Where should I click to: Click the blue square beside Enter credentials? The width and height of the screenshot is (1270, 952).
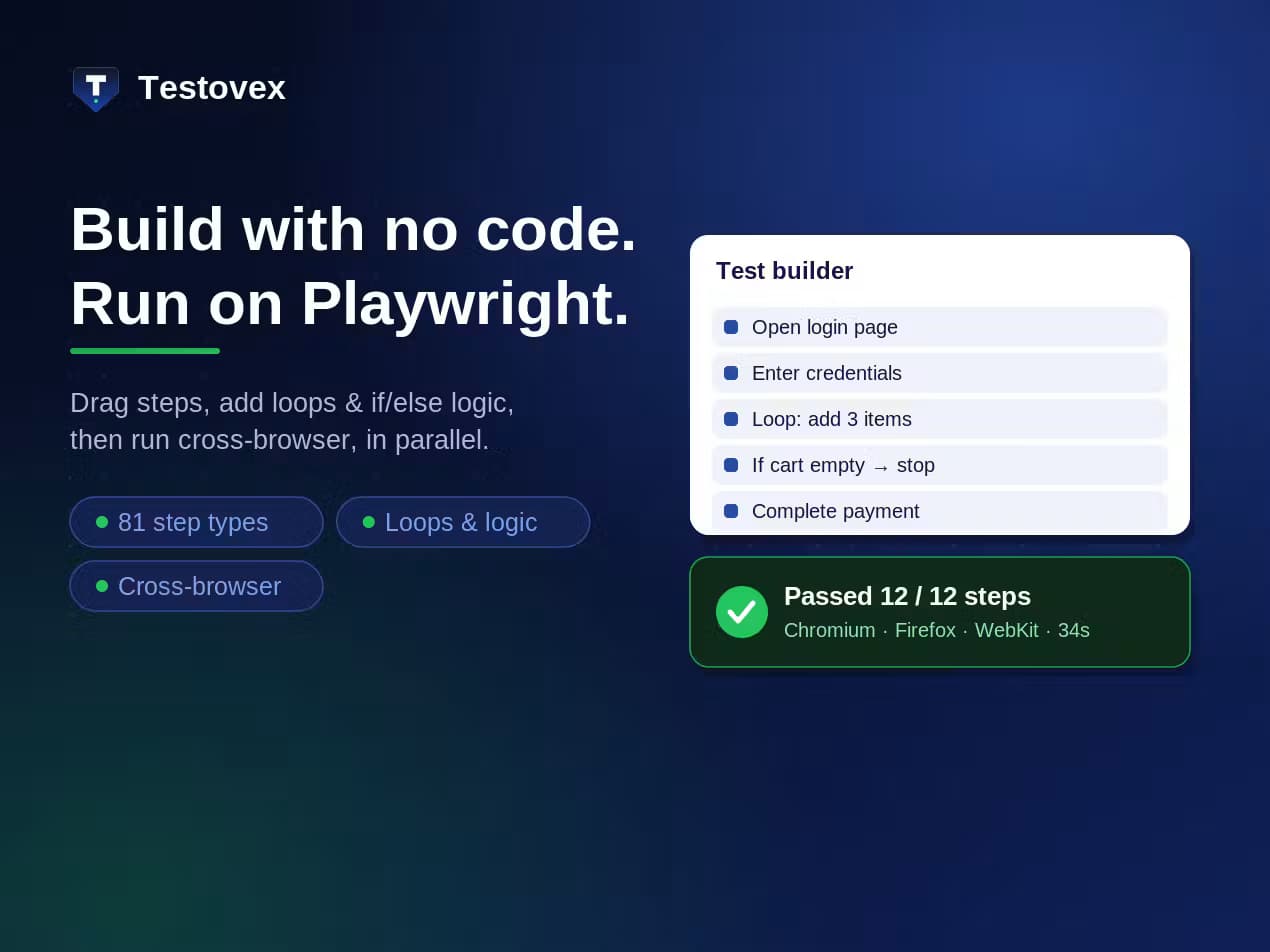[731, 373]
